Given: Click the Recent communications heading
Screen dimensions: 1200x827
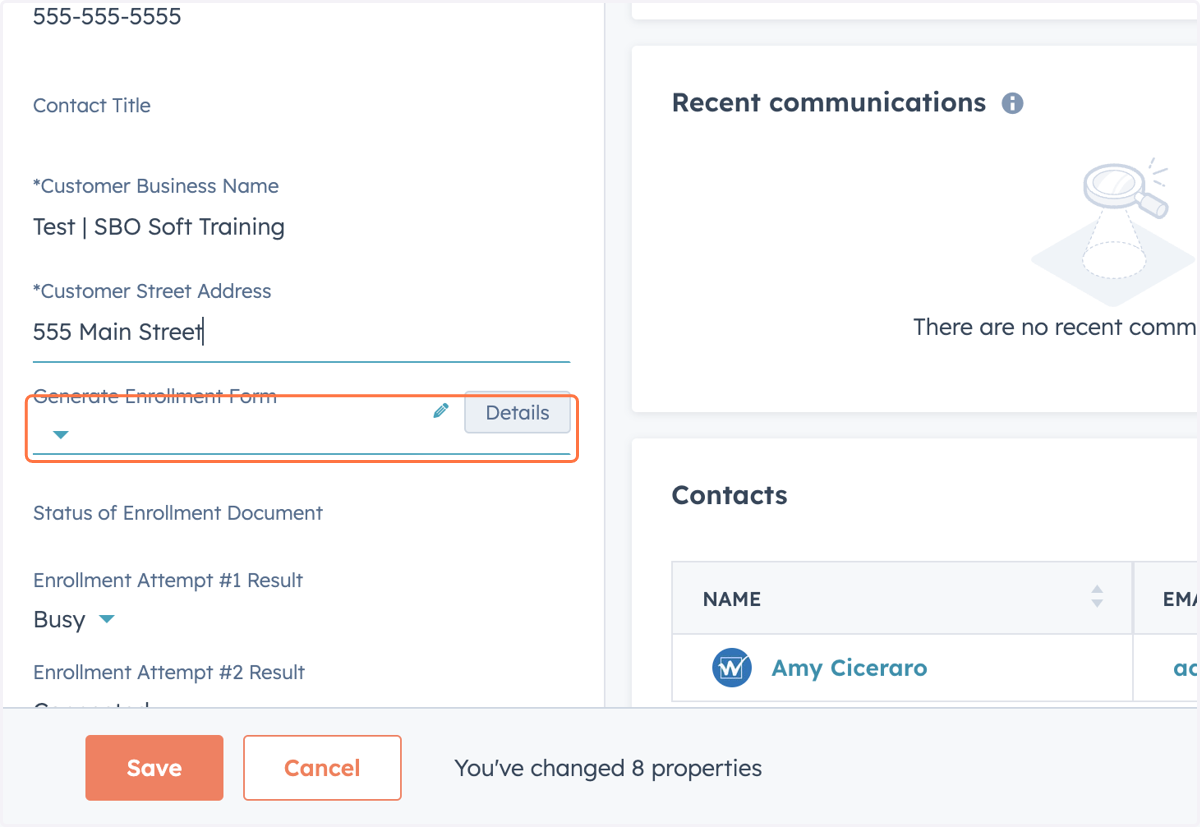Looking at the screenshot, I should click(x=829, y=103).
